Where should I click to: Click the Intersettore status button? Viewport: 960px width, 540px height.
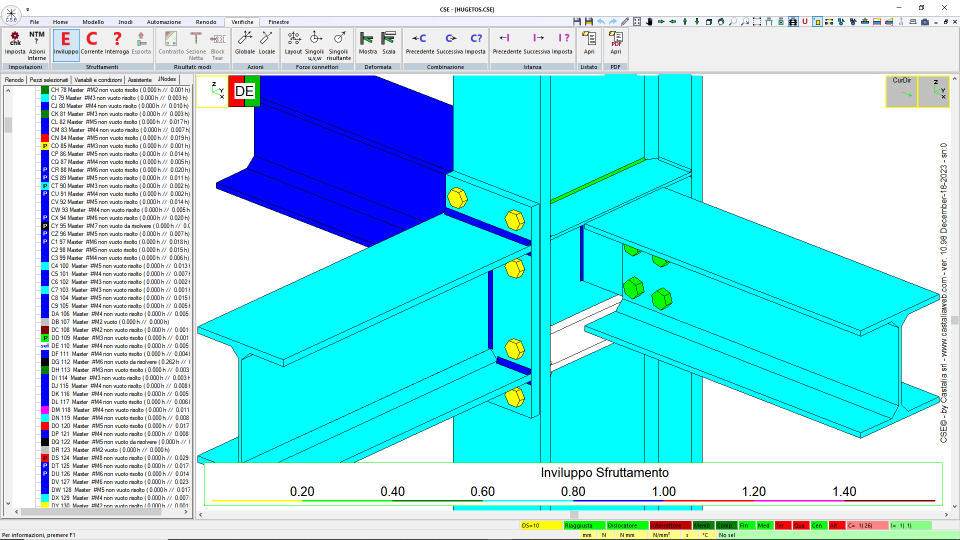[670, 525]
